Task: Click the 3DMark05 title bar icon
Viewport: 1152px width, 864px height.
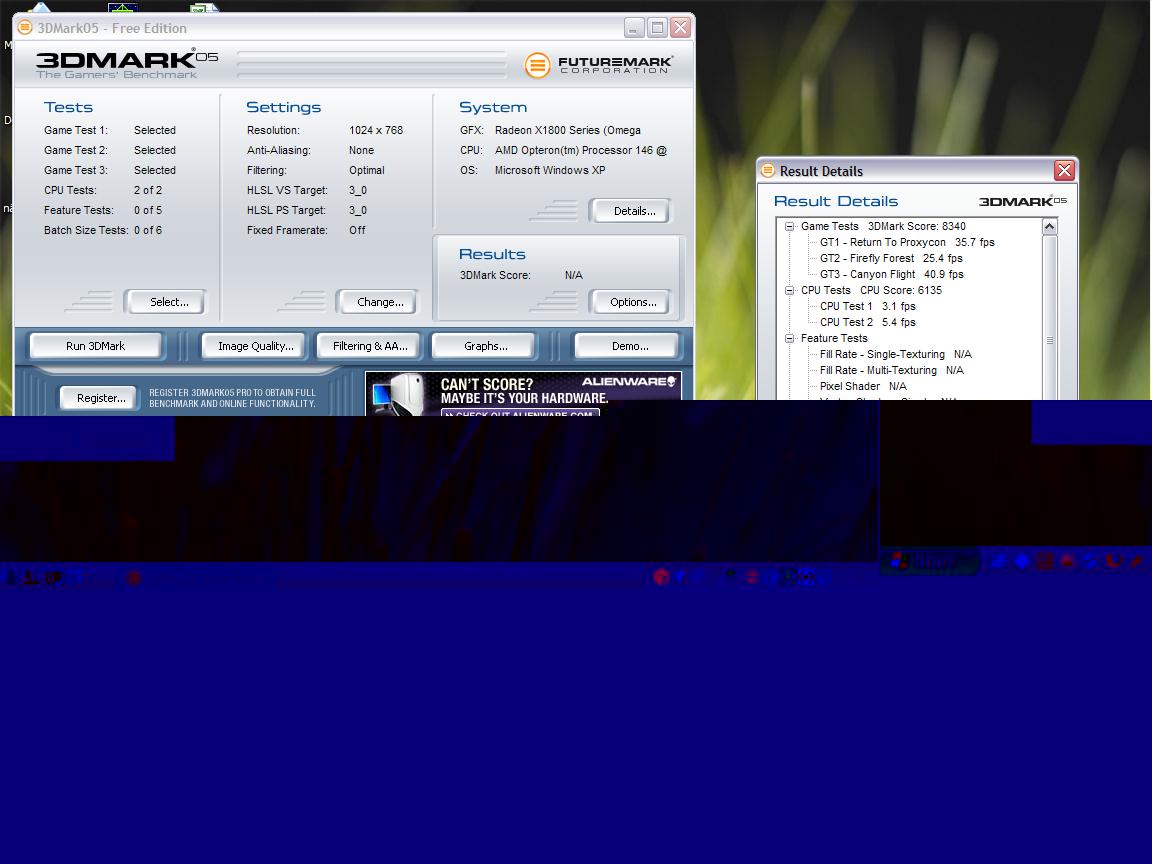Action: point(25,28)
